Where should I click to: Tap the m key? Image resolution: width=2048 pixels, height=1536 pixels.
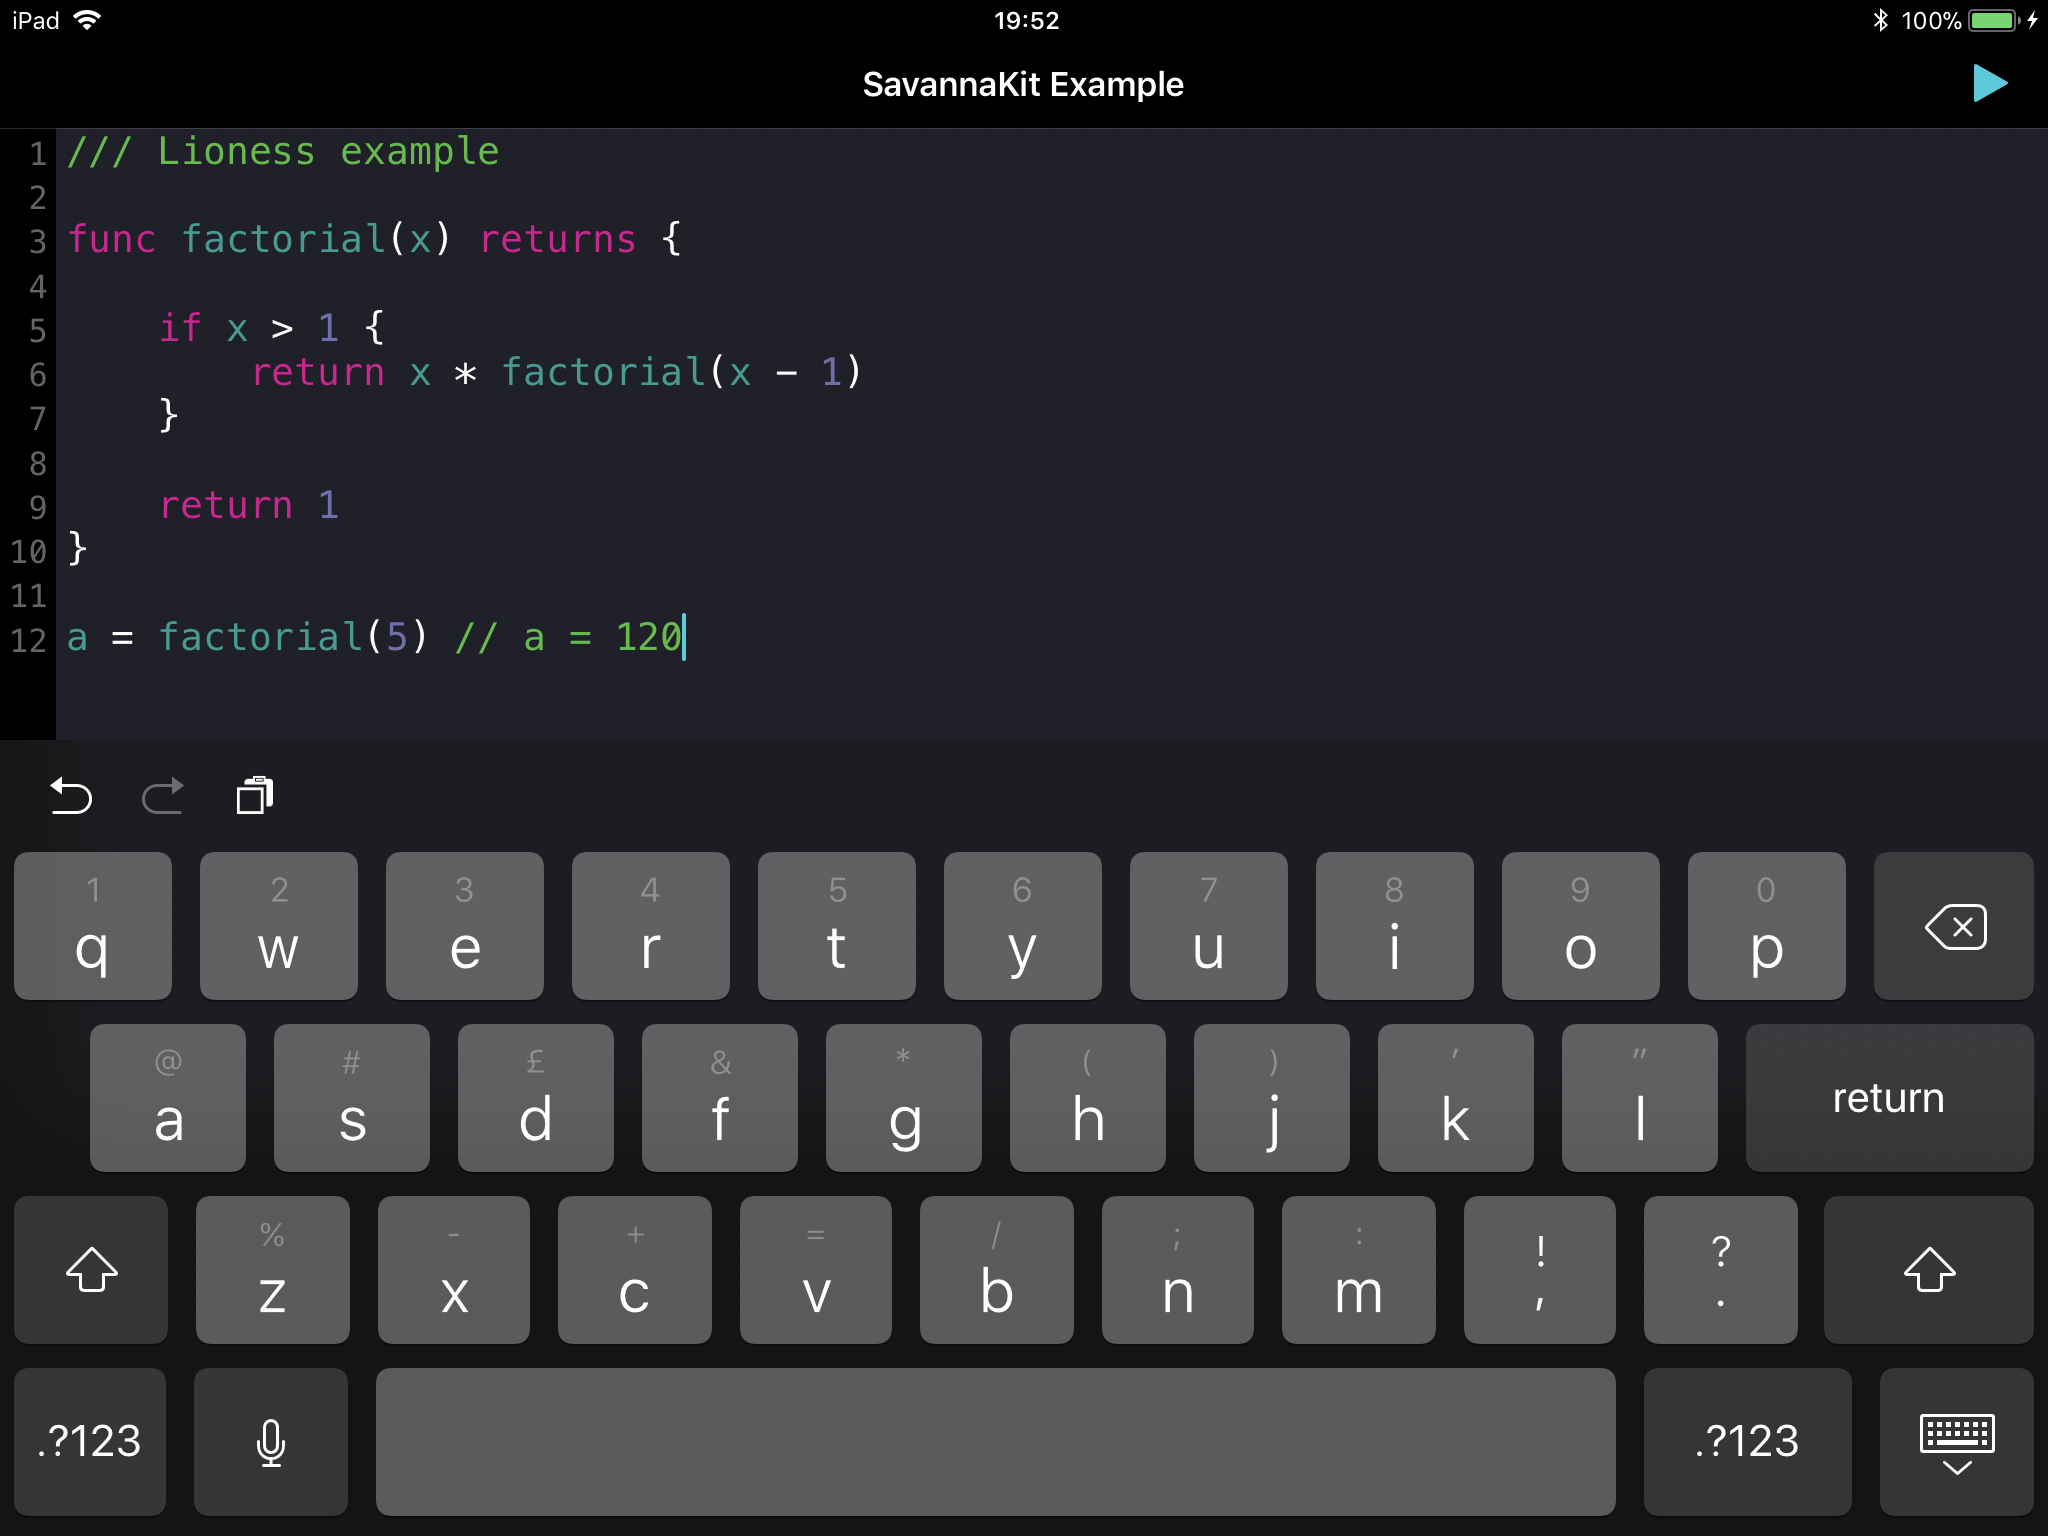pos(1359,1270)
